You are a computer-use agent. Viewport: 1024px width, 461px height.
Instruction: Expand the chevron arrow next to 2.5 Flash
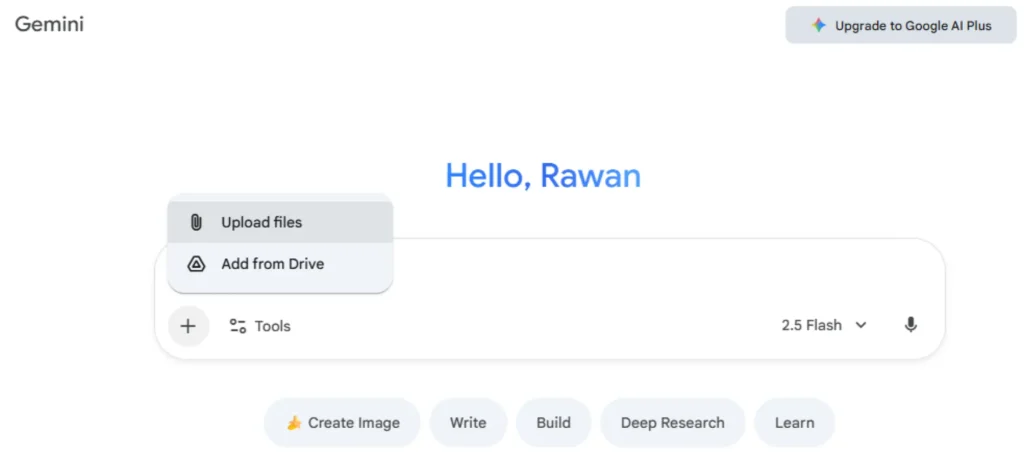(x=861, y=325)
